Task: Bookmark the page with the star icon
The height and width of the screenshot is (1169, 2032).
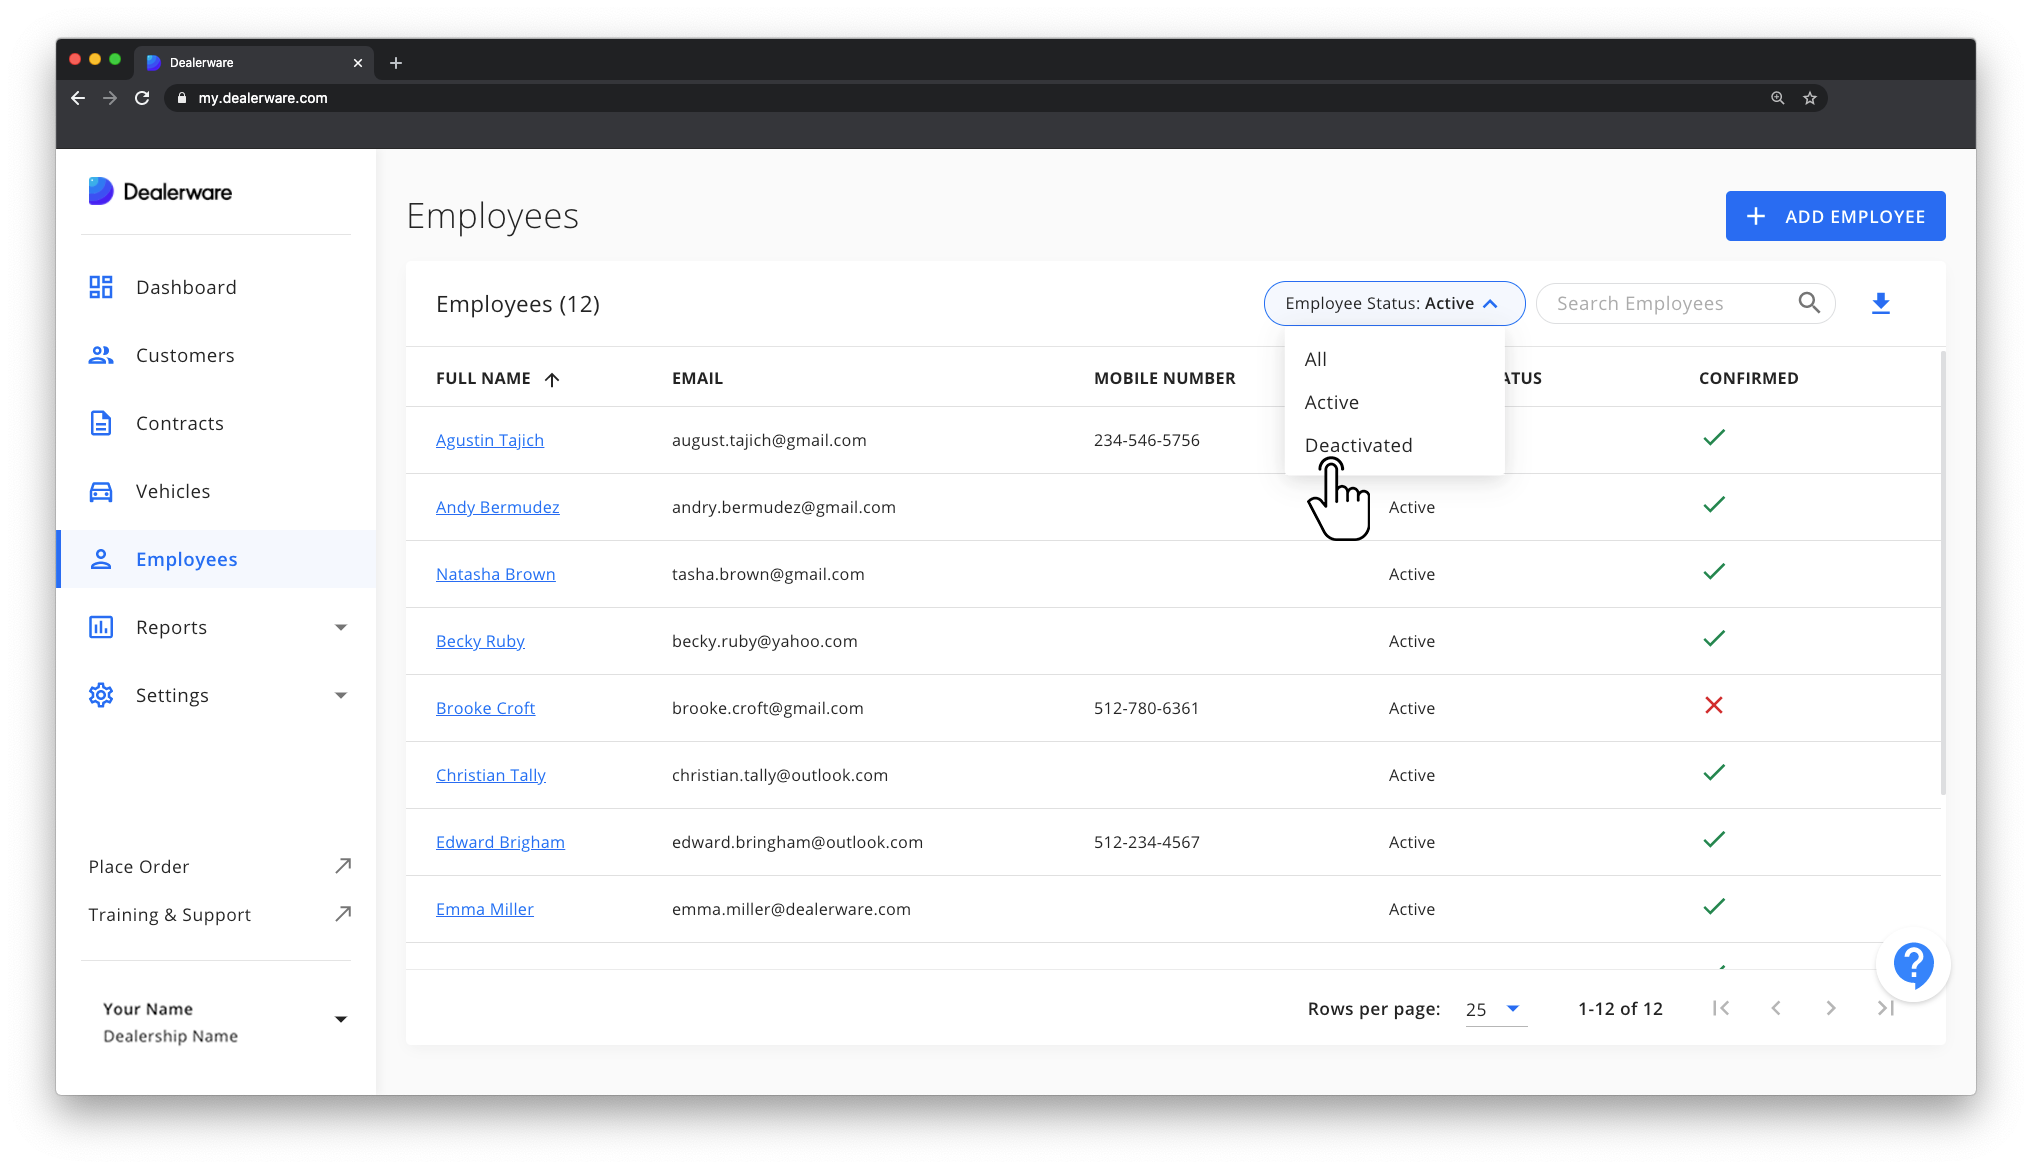Action: (1810, 98)
